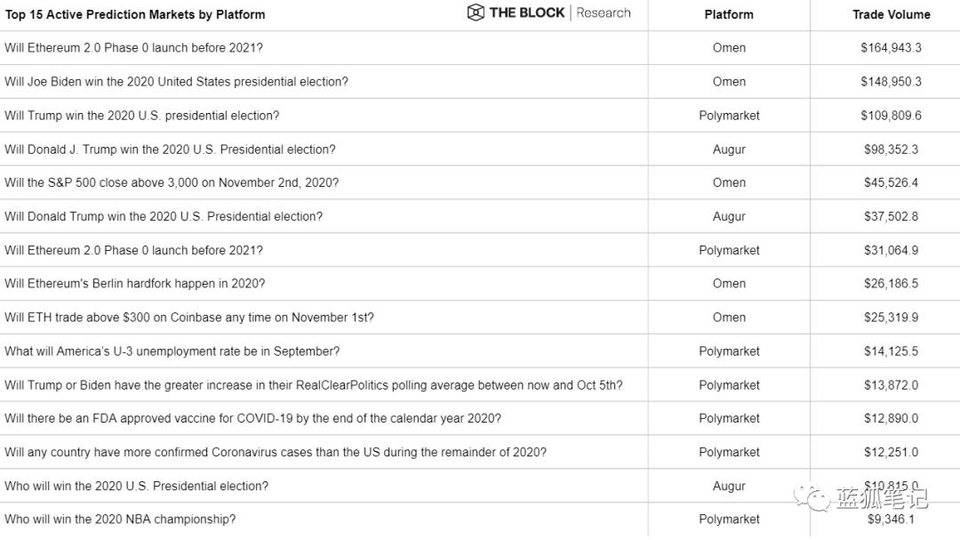Click The Block hexagon logo icon

(x=475, y=13)
